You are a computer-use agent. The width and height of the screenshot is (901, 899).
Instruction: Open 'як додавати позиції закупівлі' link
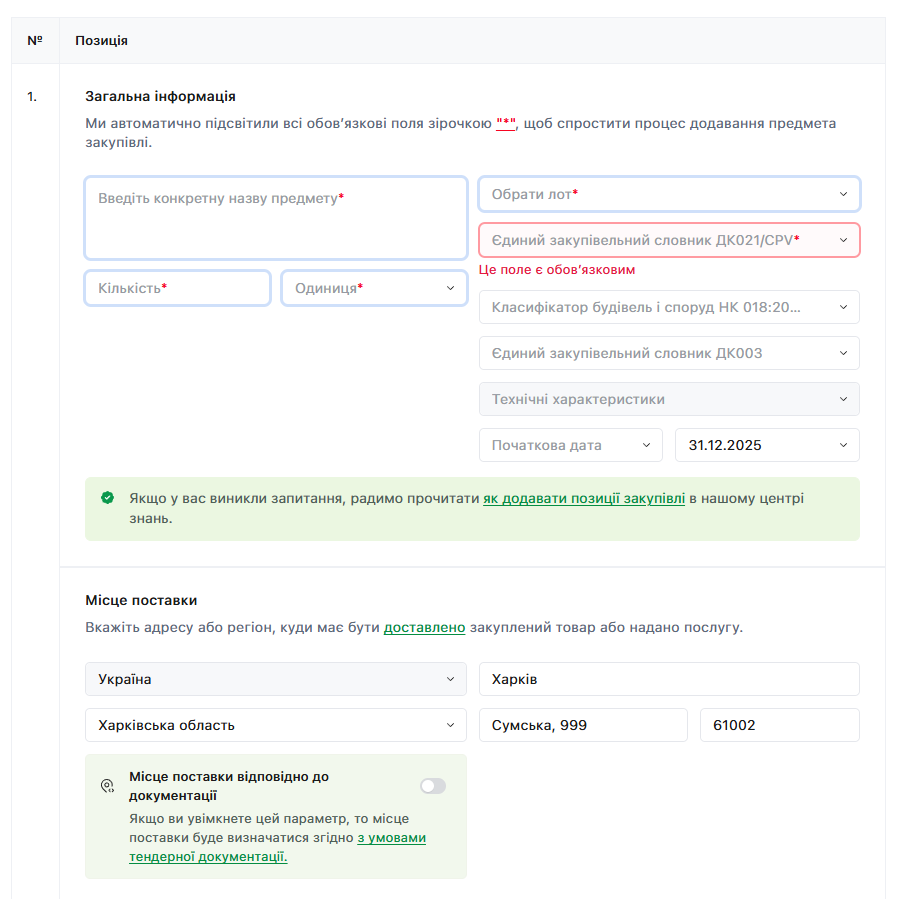click(583, 498)
